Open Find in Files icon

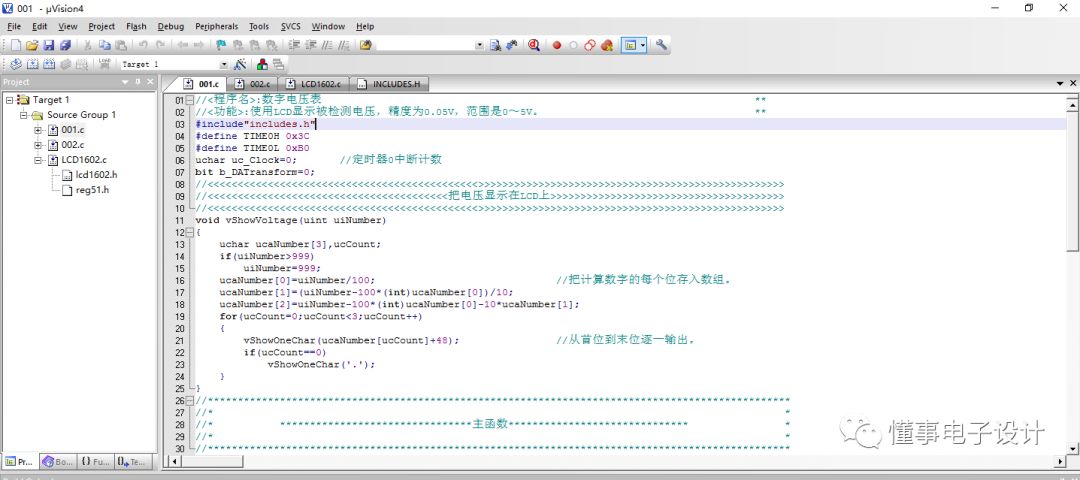[365, 45]
